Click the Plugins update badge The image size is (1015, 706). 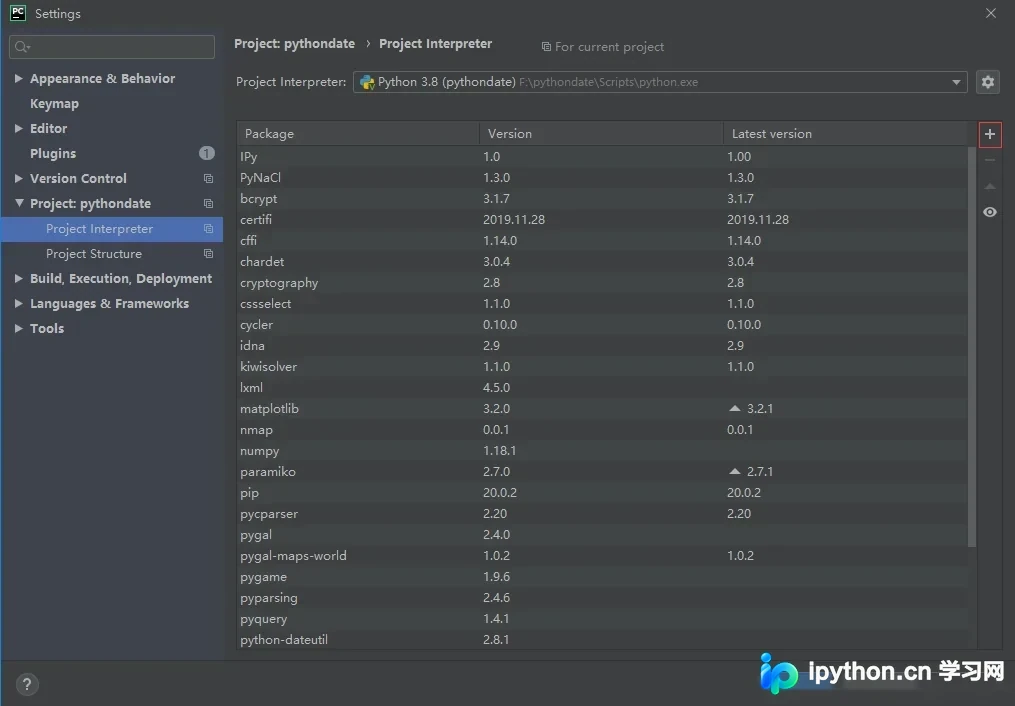[x=206, y=153]
